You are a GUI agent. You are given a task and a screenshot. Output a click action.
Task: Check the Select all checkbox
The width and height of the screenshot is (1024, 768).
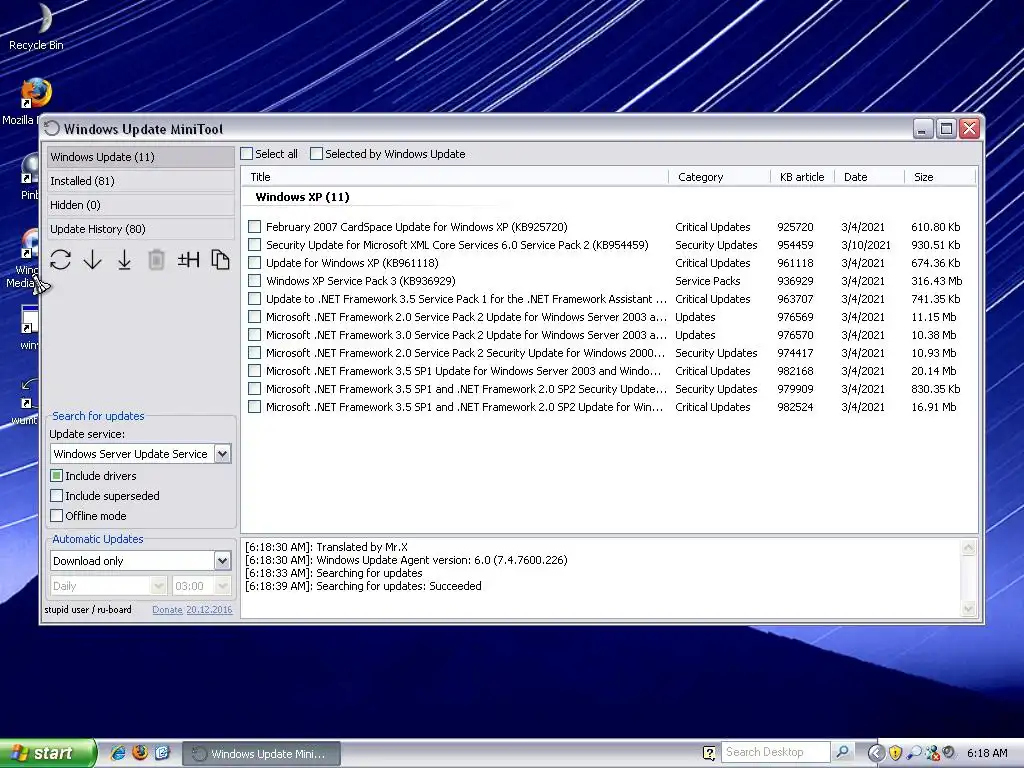246,153
